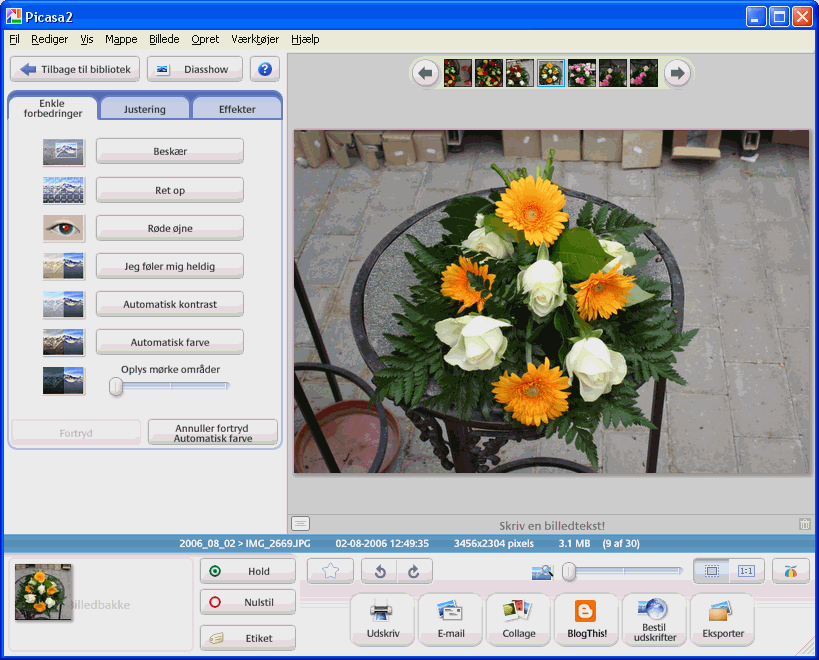Screen dimensions: 819x660
Task: Delete the caption using trash icon
Action: coord(804,524)
